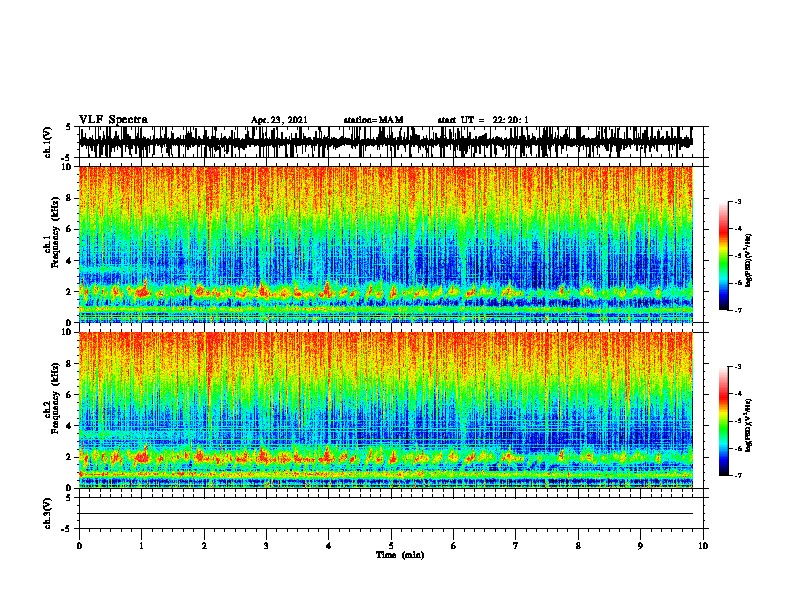The image size is (792, 612).
Task: Click the "VLF Spectra" title text
Action: (113, 120)
